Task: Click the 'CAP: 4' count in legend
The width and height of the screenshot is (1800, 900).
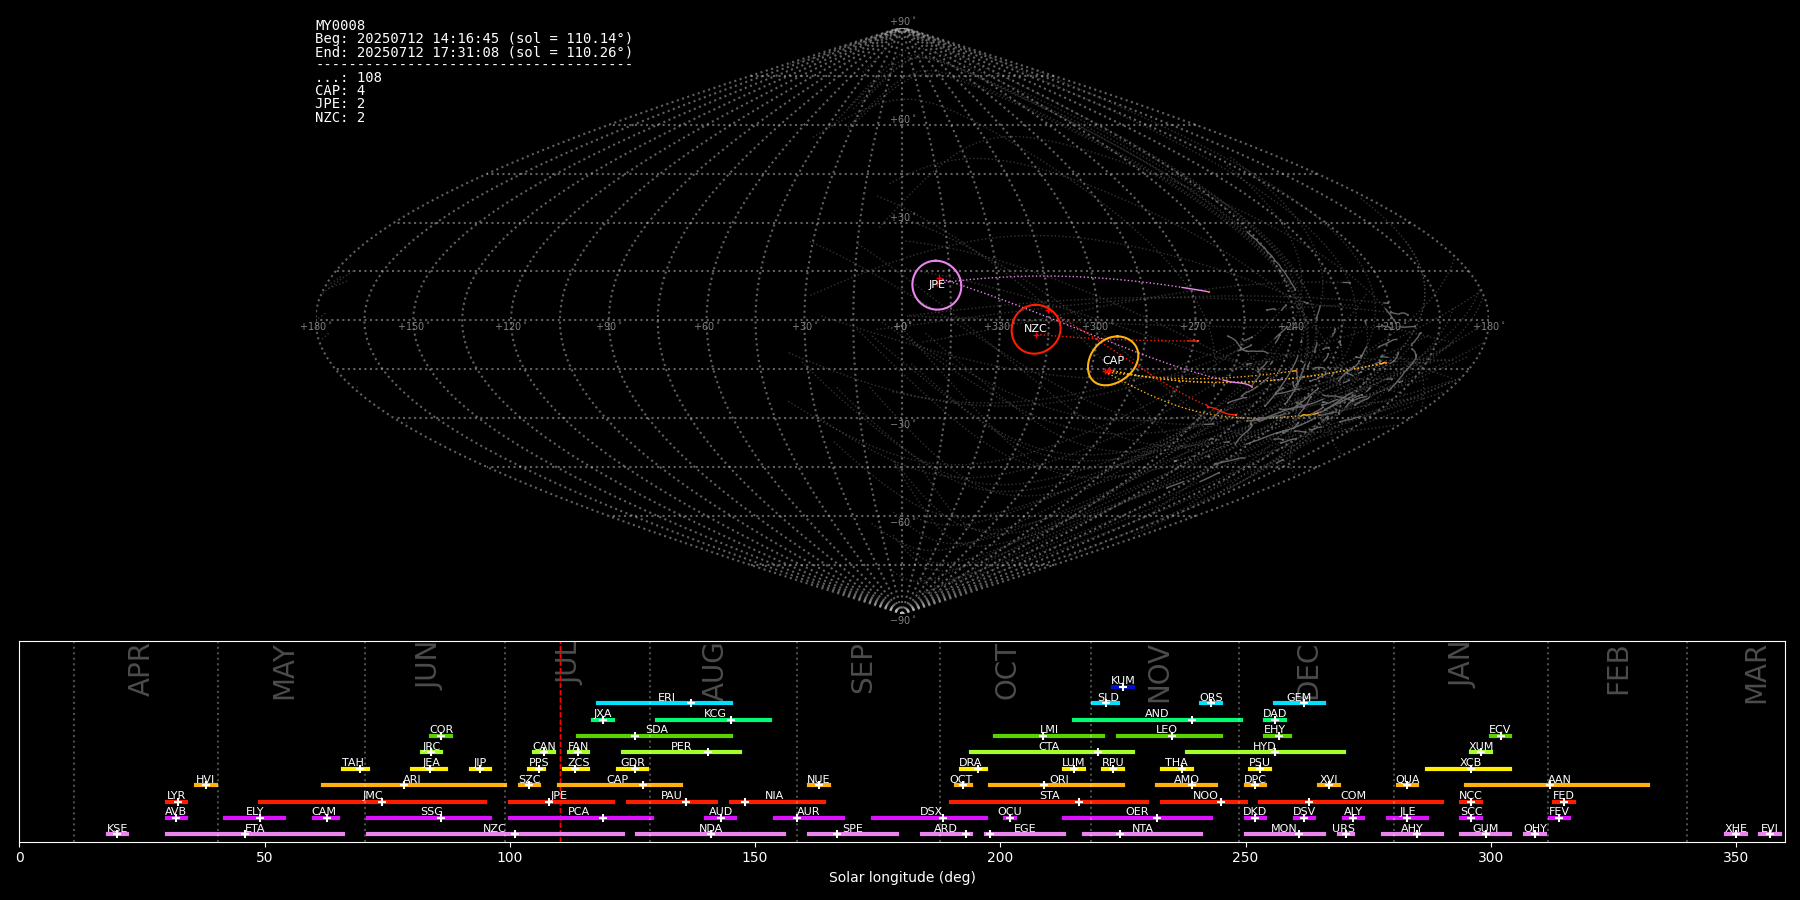Action: 340,91
